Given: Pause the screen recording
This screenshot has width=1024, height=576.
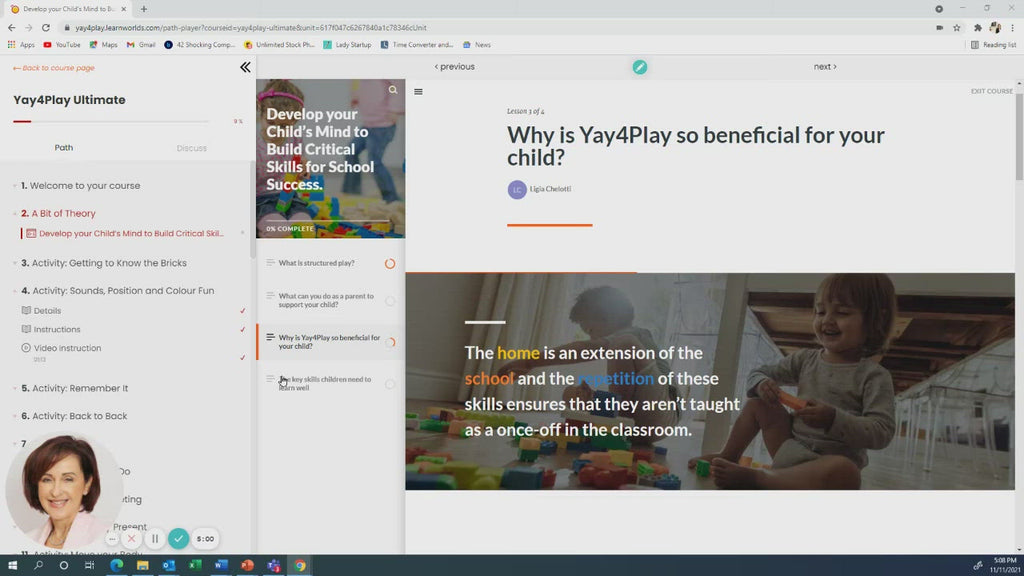Looking at the screenshot, I should pos(155,539).
